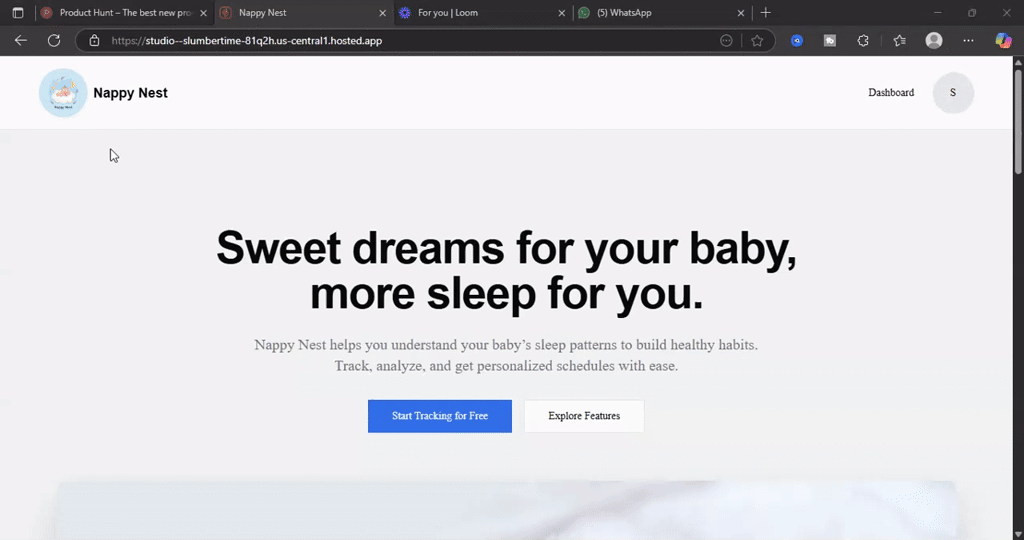
Task: Close the Product Hunt tab
Action: click(203, 13)
